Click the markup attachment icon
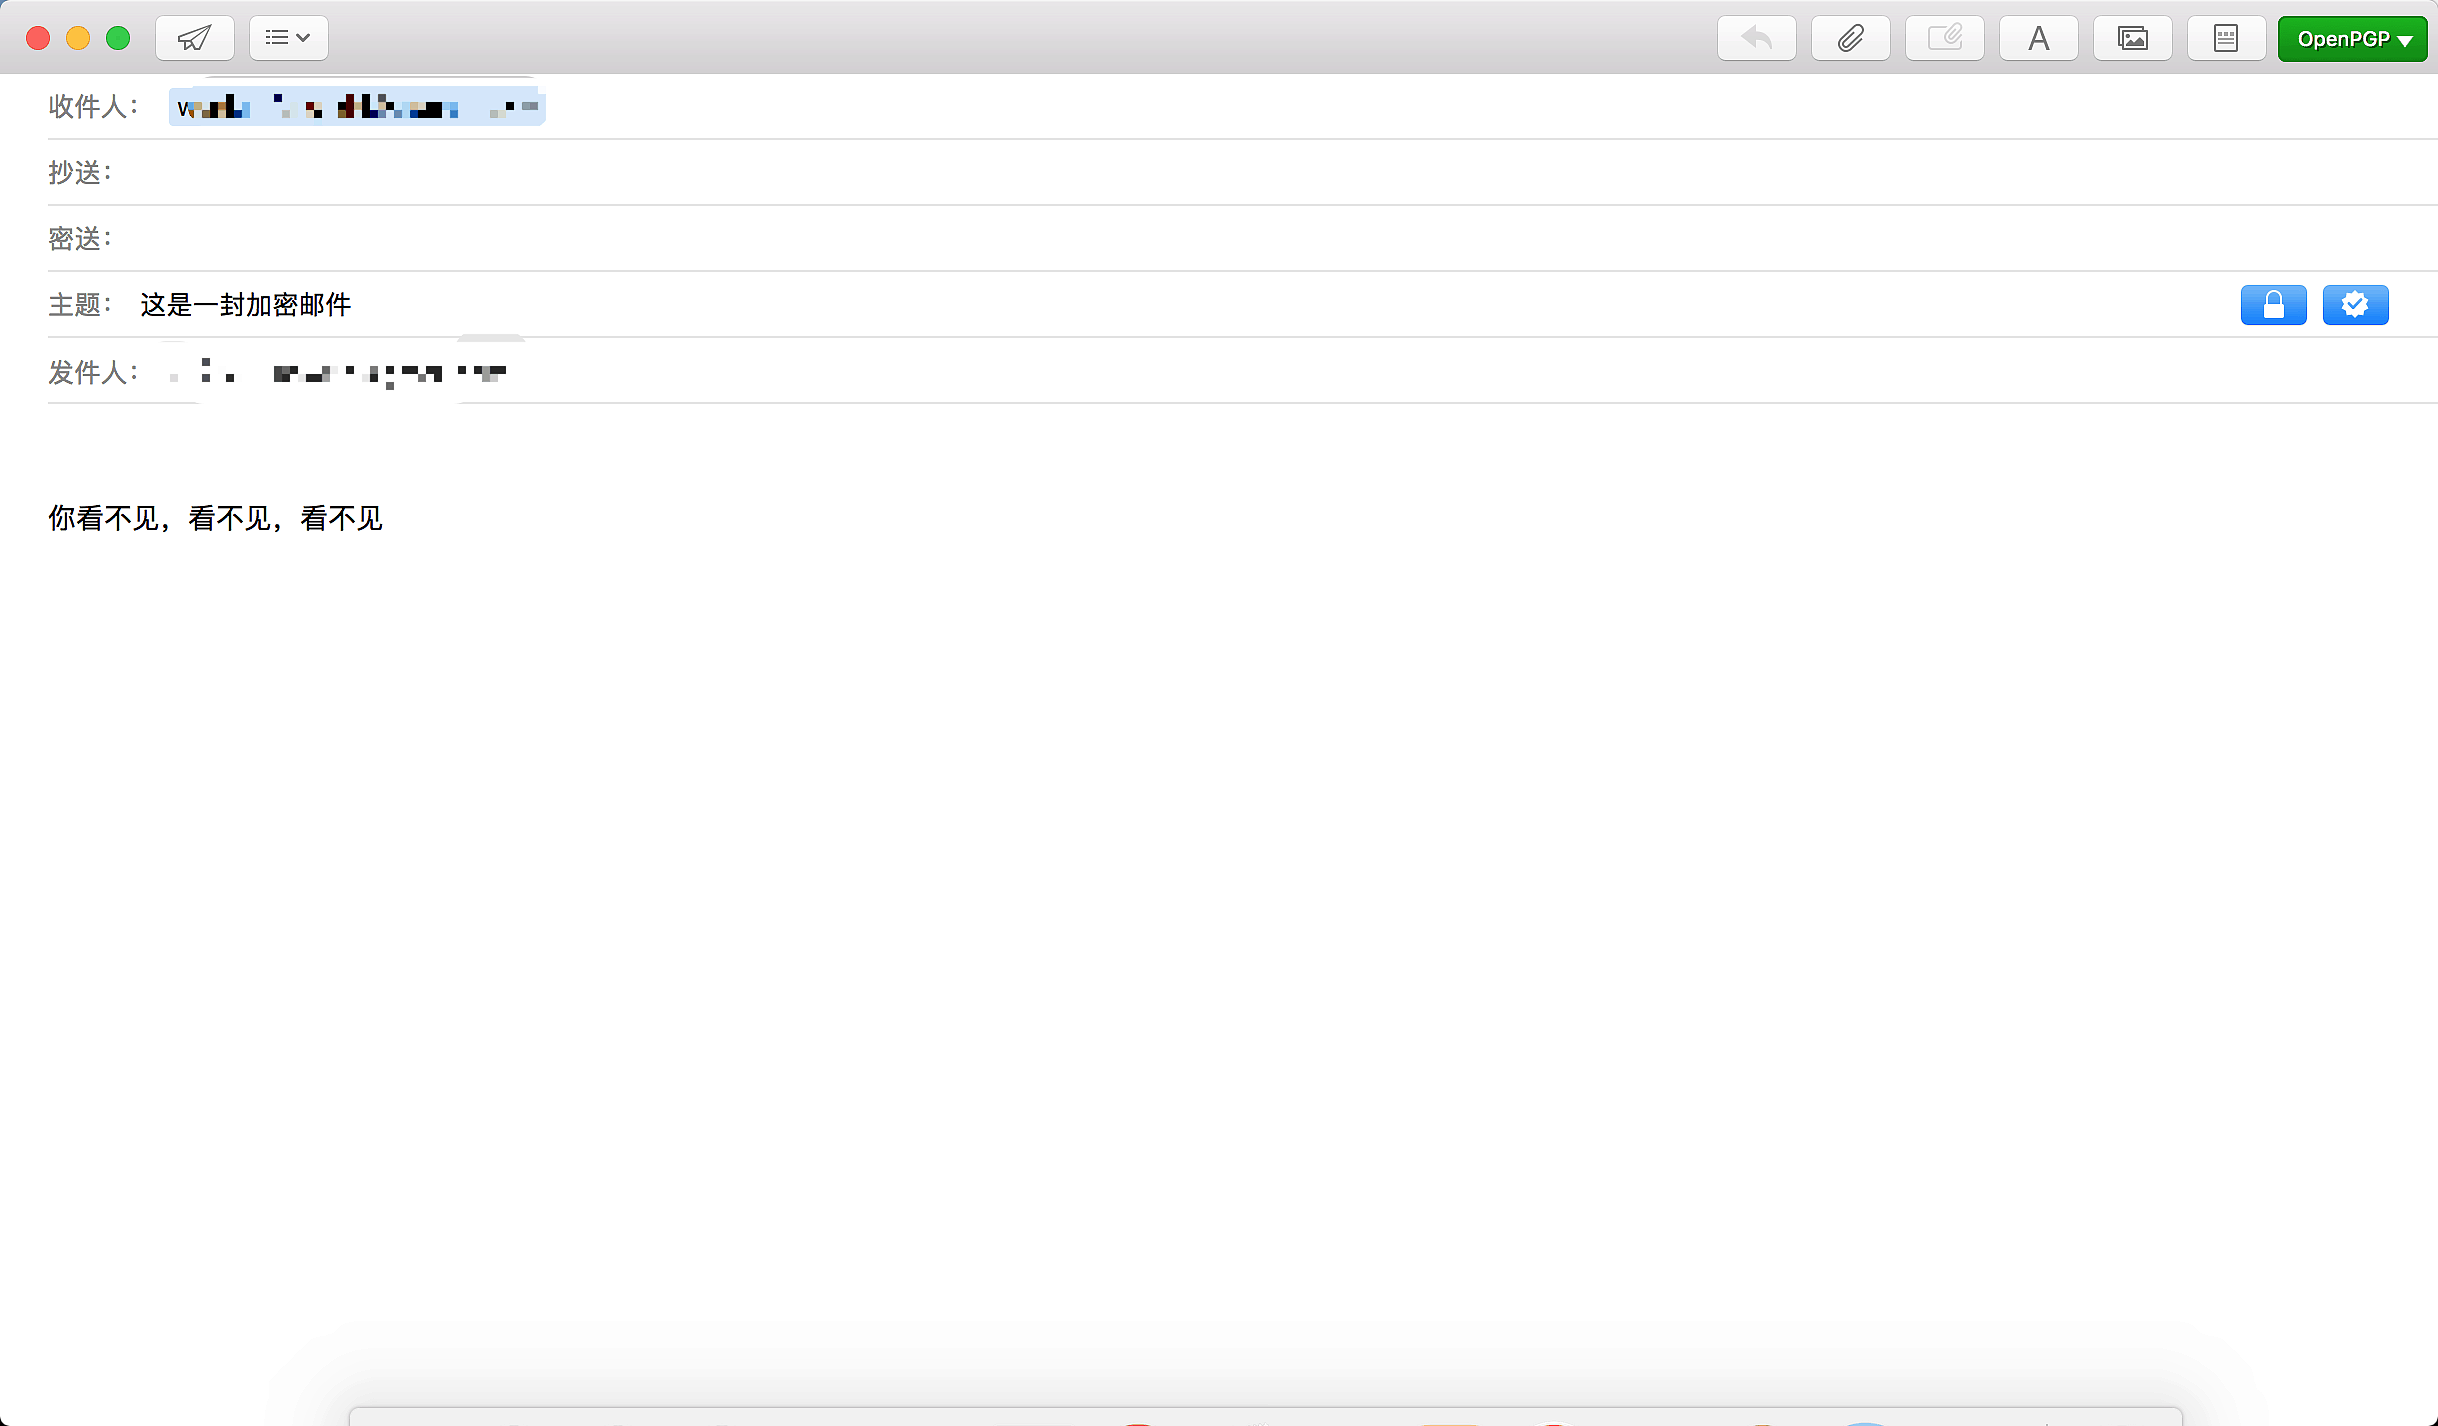 [1944, 39]
